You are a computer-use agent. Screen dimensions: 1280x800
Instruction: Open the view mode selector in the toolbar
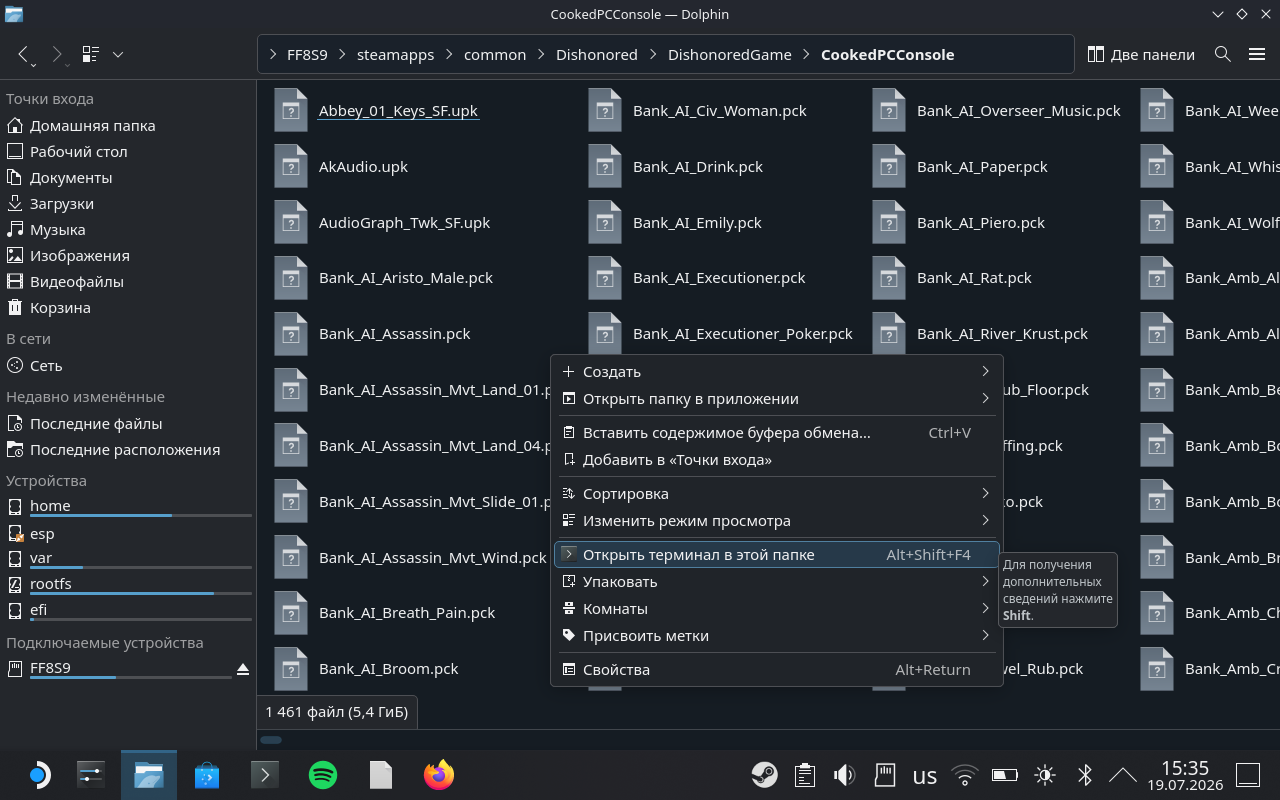pos(103,55)
